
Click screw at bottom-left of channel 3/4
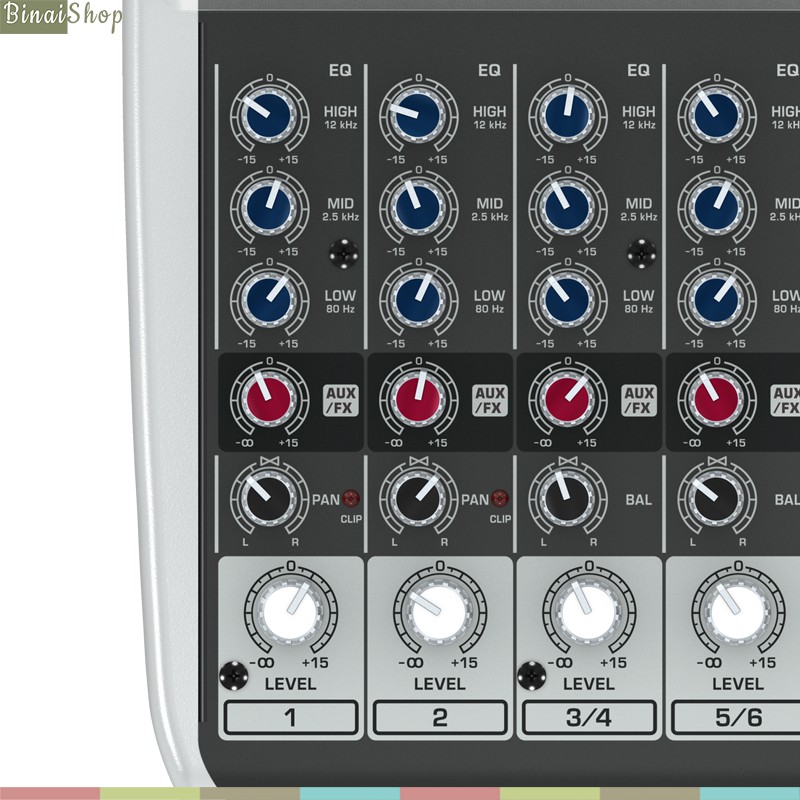tap(532, 675)
